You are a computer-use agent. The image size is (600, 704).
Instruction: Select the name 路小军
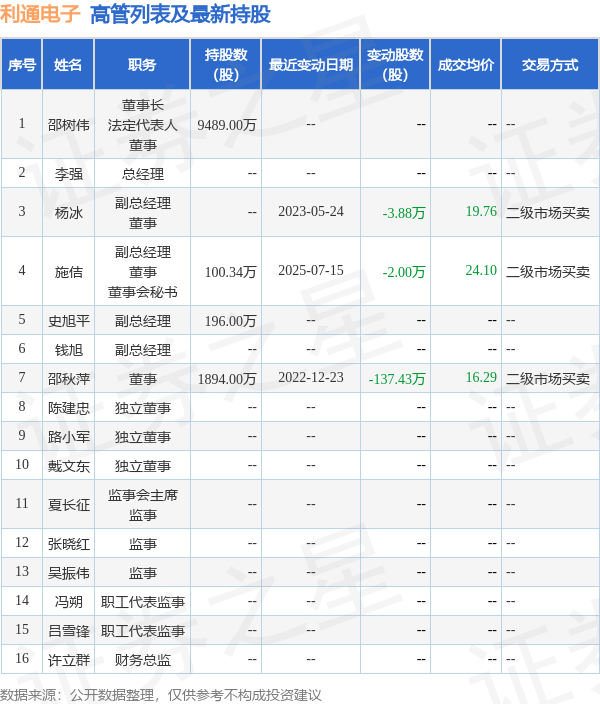(x=68, y=436)
